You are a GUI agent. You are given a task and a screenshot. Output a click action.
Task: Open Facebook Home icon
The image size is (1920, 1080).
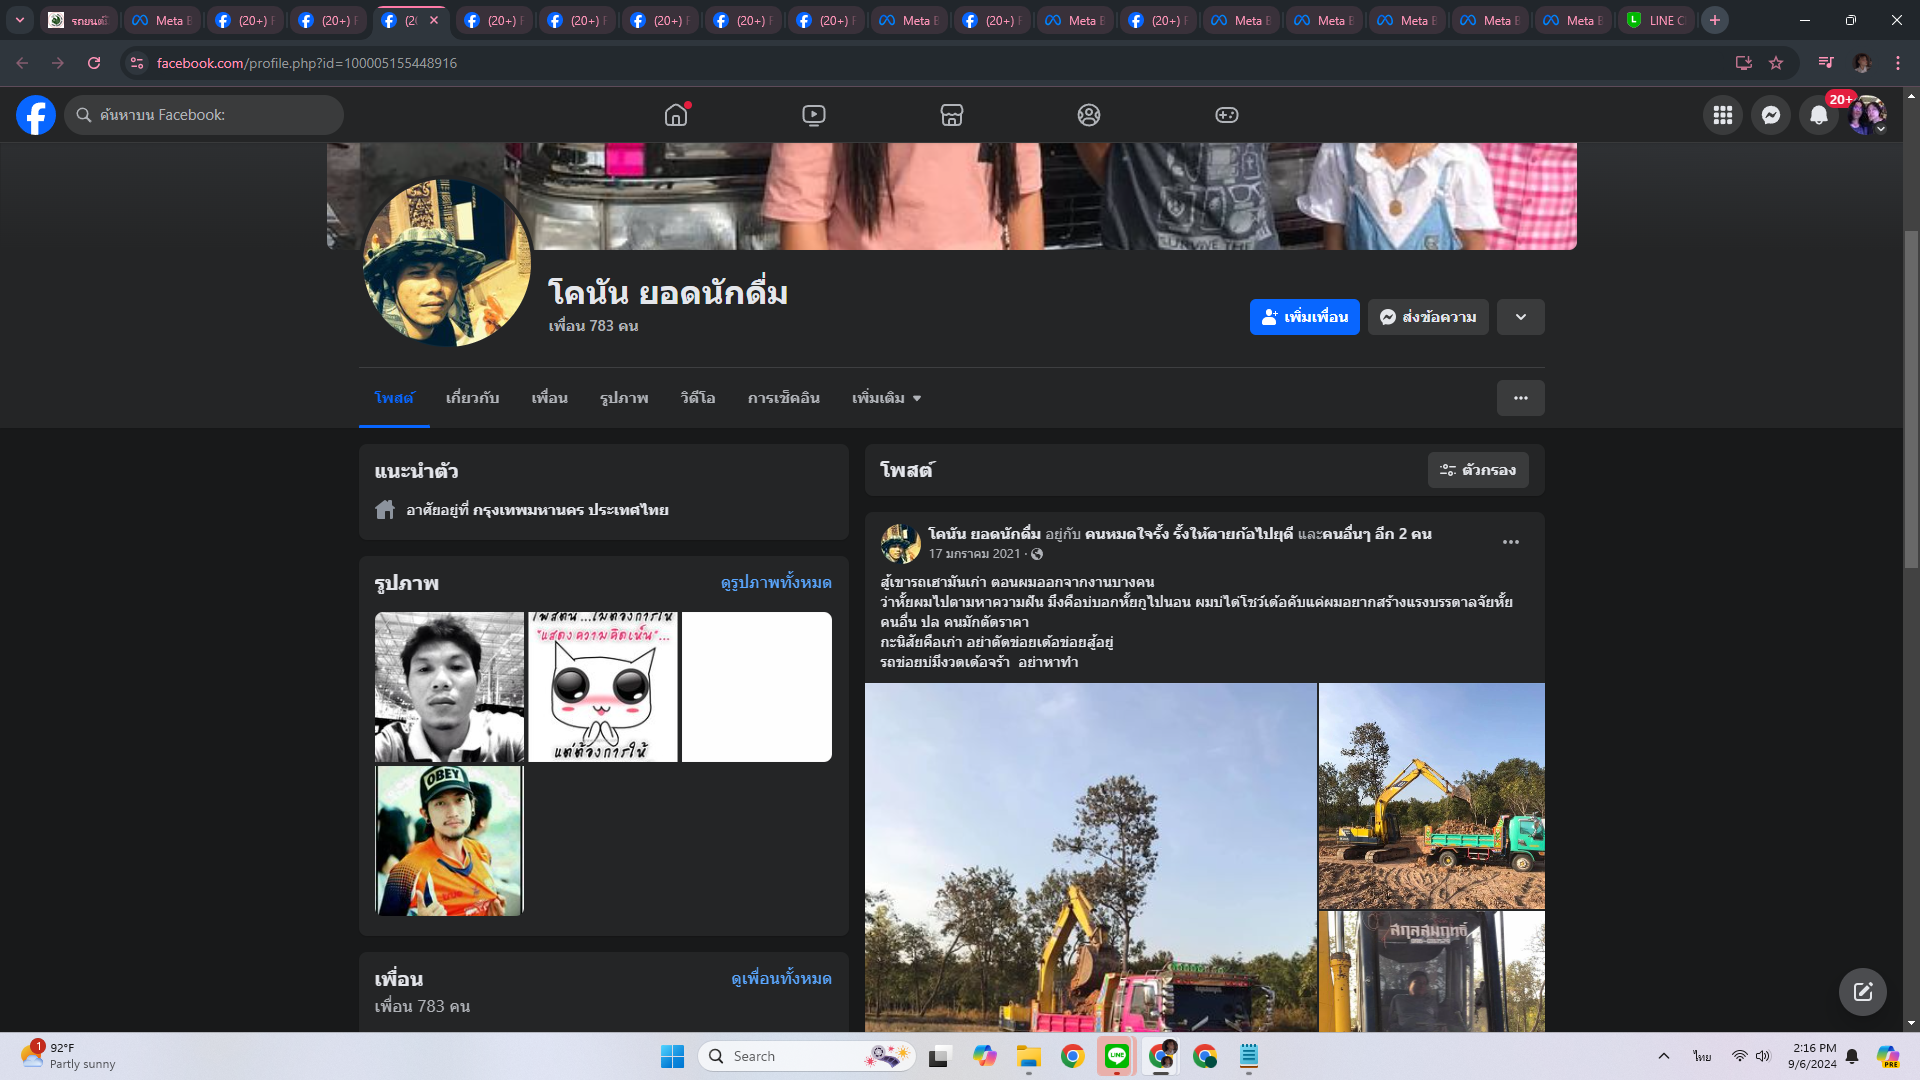pyautogui.click(x=676, y=115)
